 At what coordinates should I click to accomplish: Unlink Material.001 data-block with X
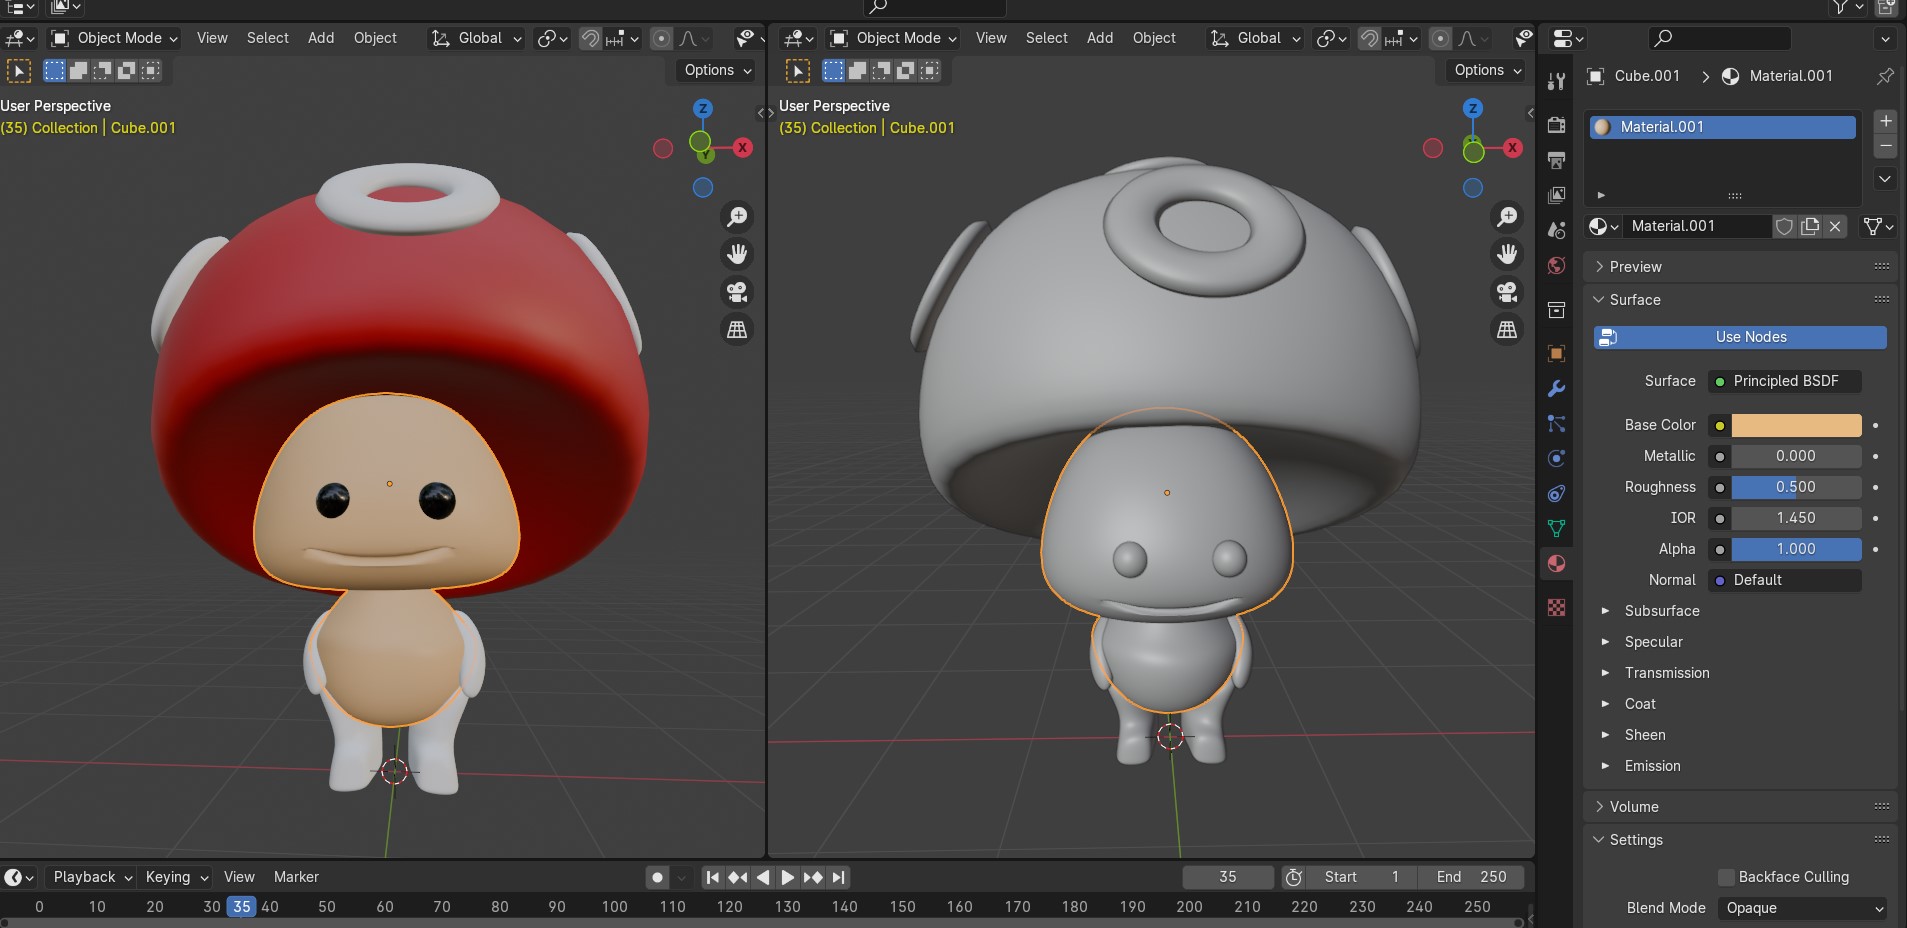tap(1835, 226)
